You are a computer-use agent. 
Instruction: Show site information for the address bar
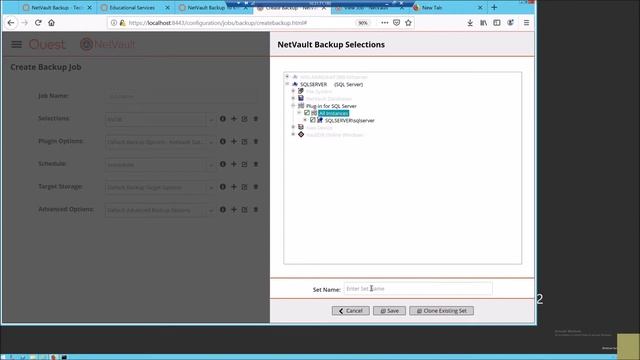[114, 23]
